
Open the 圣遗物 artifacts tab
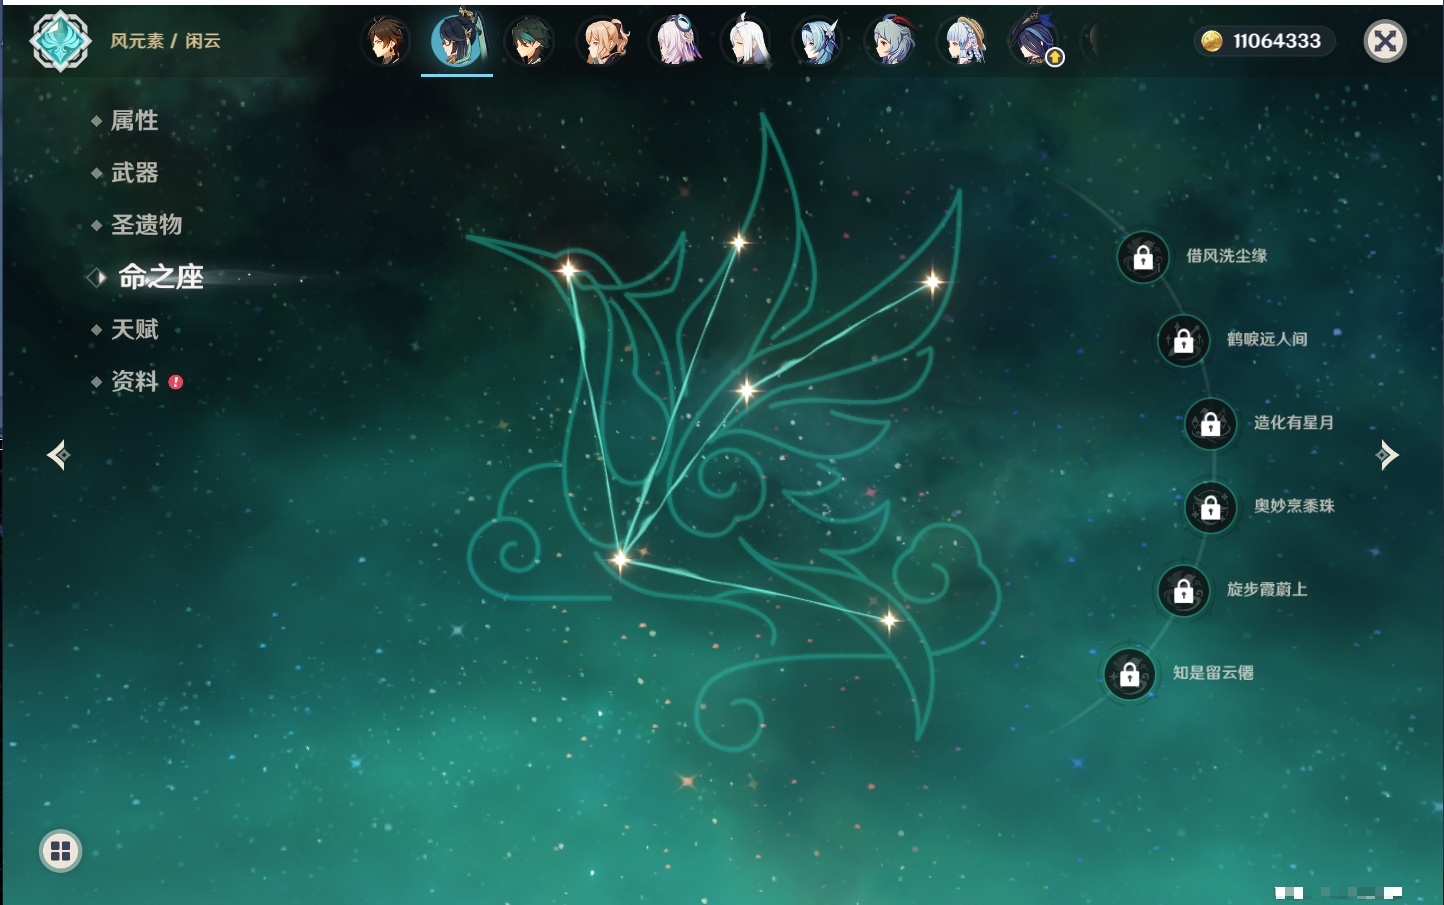click(146, 225)
